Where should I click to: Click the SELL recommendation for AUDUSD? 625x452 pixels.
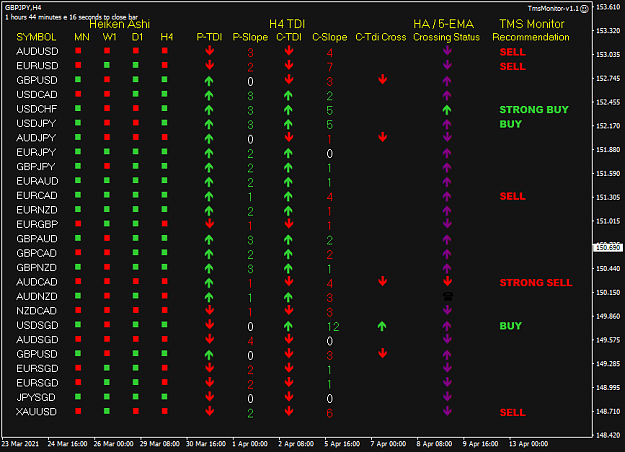(x=513, y=52)
